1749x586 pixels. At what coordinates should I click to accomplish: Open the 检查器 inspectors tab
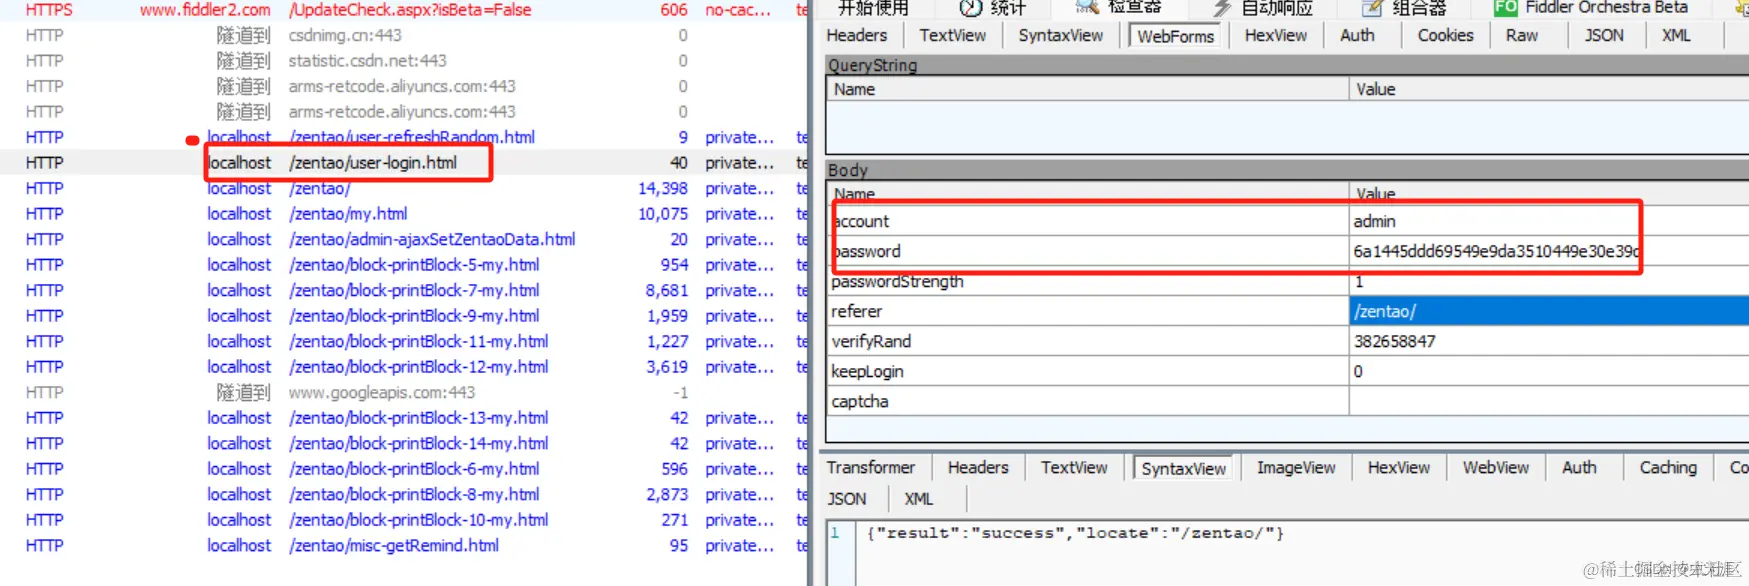(x=1118, y=8)
